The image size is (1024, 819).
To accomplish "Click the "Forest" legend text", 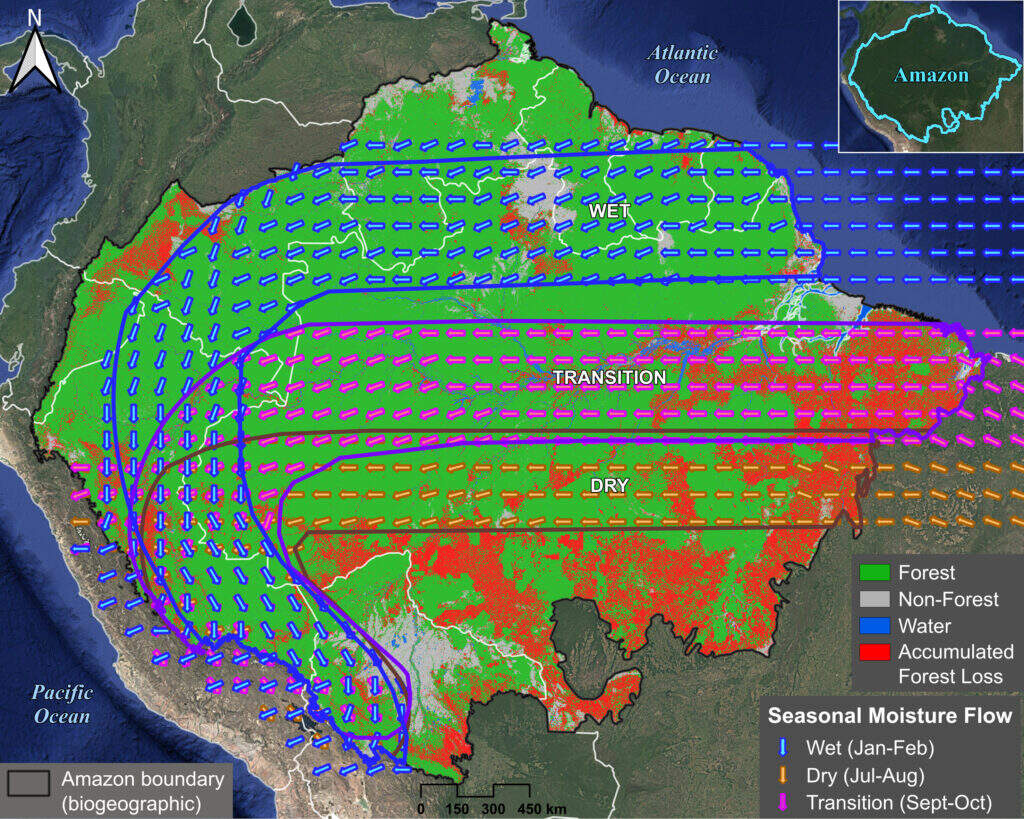I will click(926, 573).
